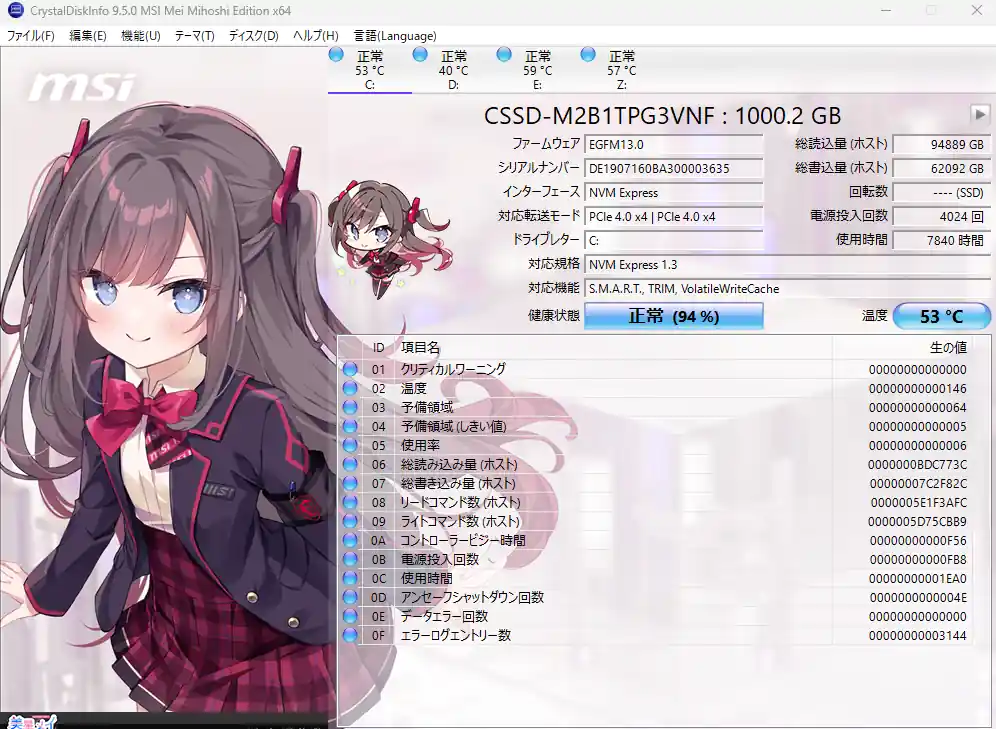The height and width of the screenshot is (729, 996).
Task: Click the drive letter field C:
Action: point(674,241)
